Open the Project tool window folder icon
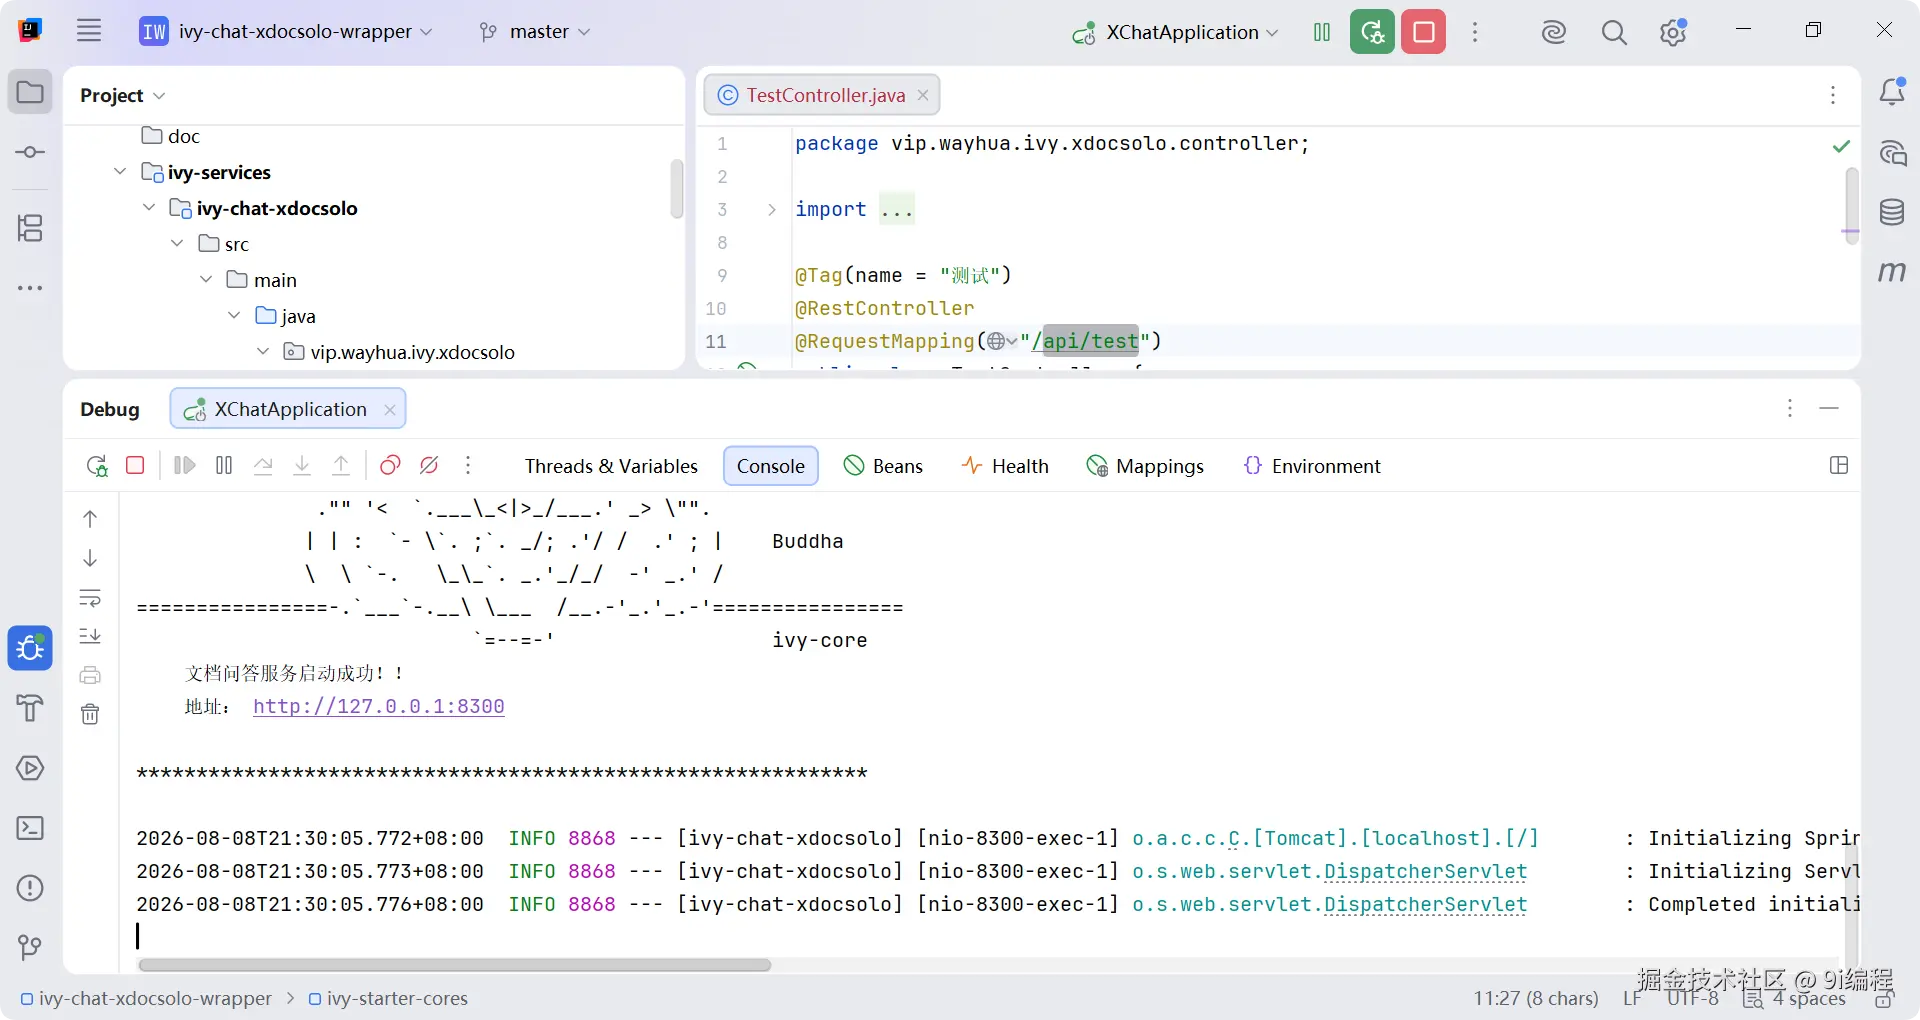 30,93
